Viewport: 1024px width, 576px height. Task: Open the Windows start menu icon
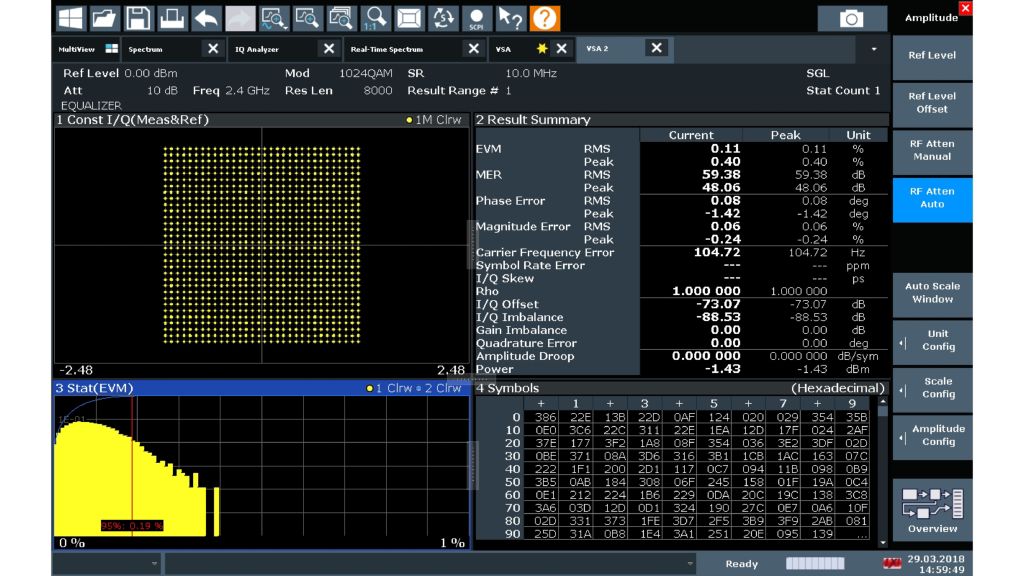coord(70,18)
